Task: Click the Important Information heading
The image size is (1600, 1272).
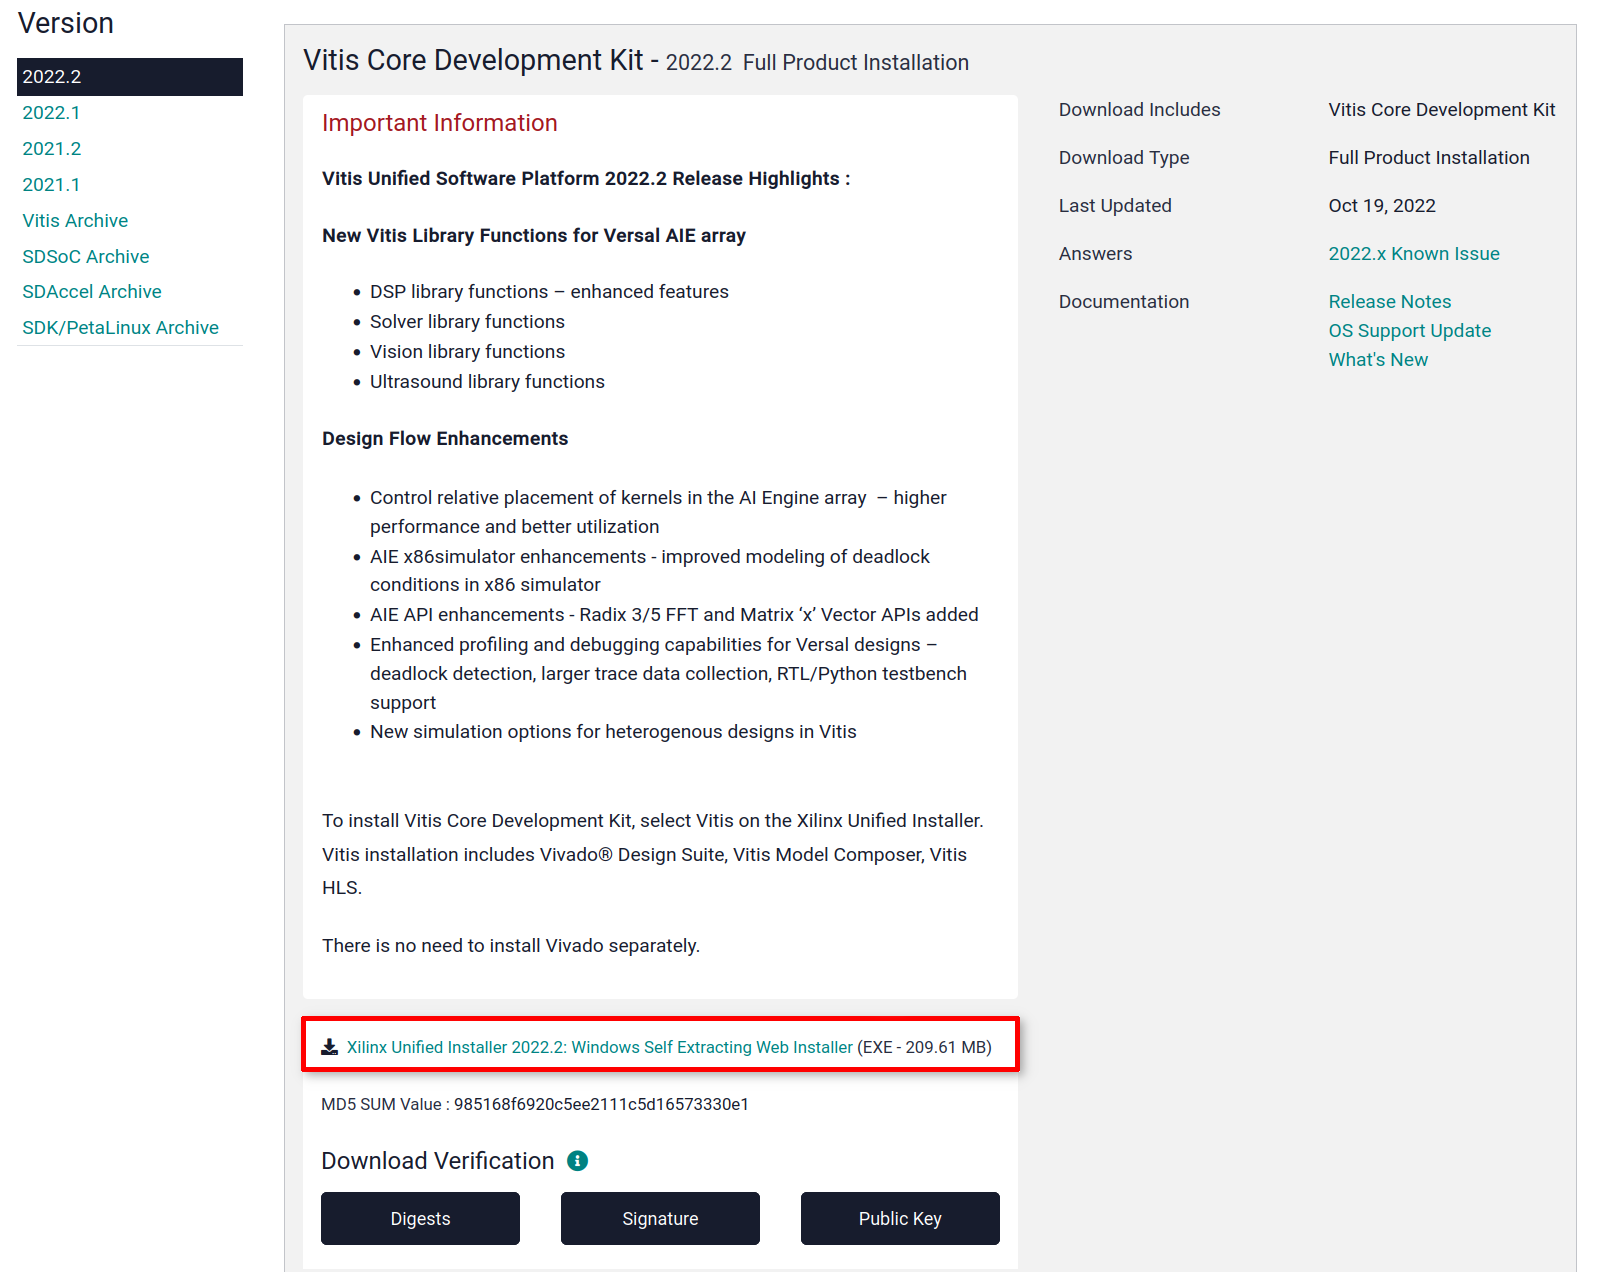Action: tap(439, 123)
